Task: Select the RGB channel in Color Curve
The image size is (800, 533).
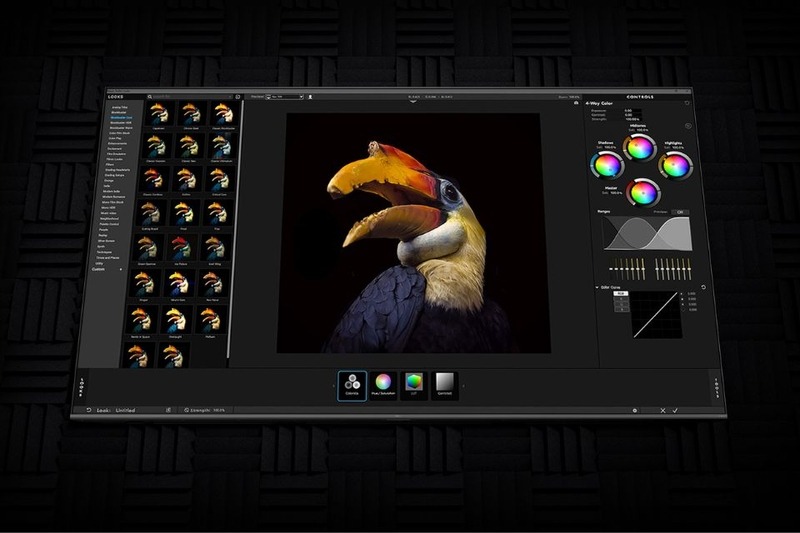Action: coord(619,294)
